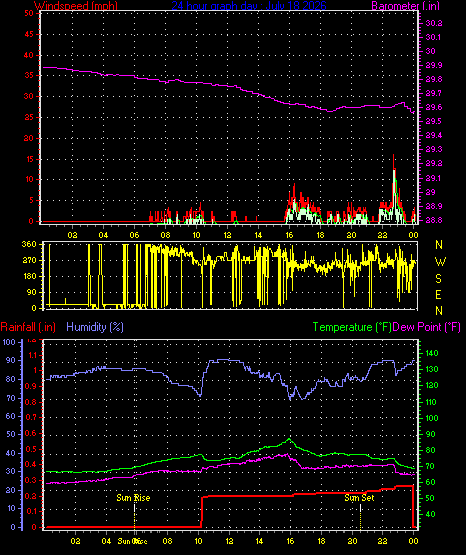
Task: Click the barometer axis value 29.6
Action: tap(434, 108)
